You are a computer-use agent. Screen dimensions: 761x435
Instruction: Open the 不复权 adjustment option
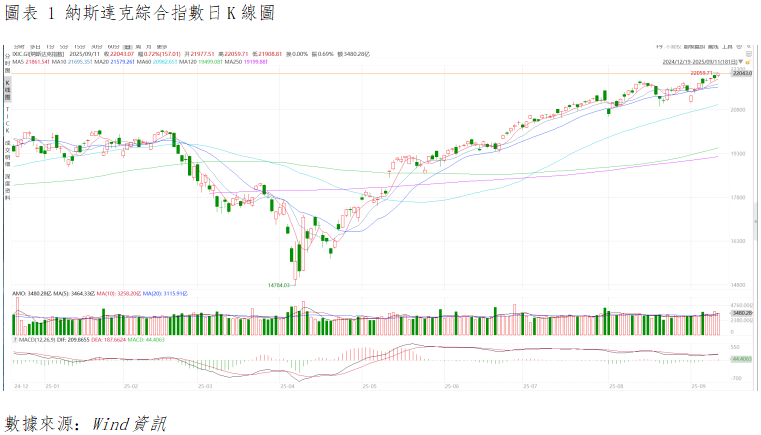pyautogui.click(x=673, y=47)
